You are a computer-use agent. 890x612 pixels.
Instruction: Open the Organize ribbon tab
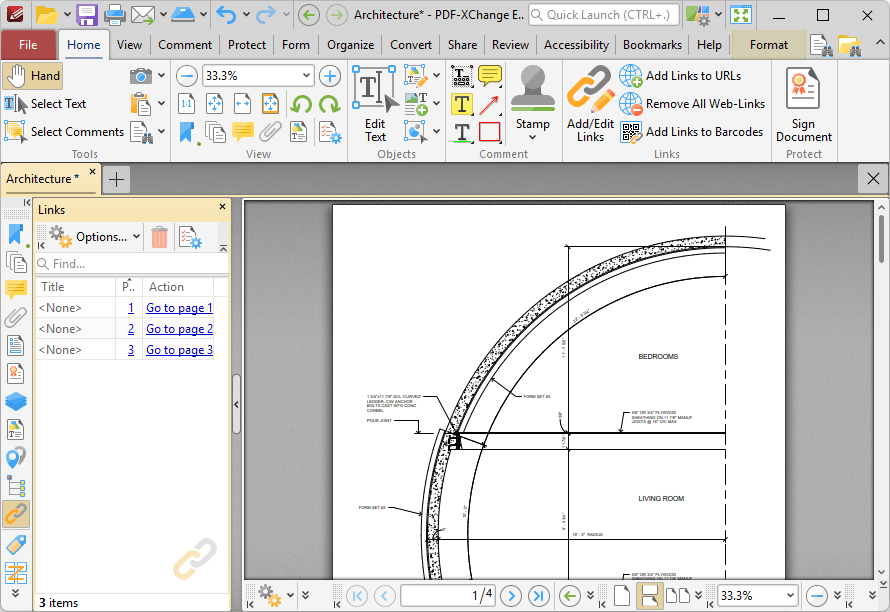350,45
